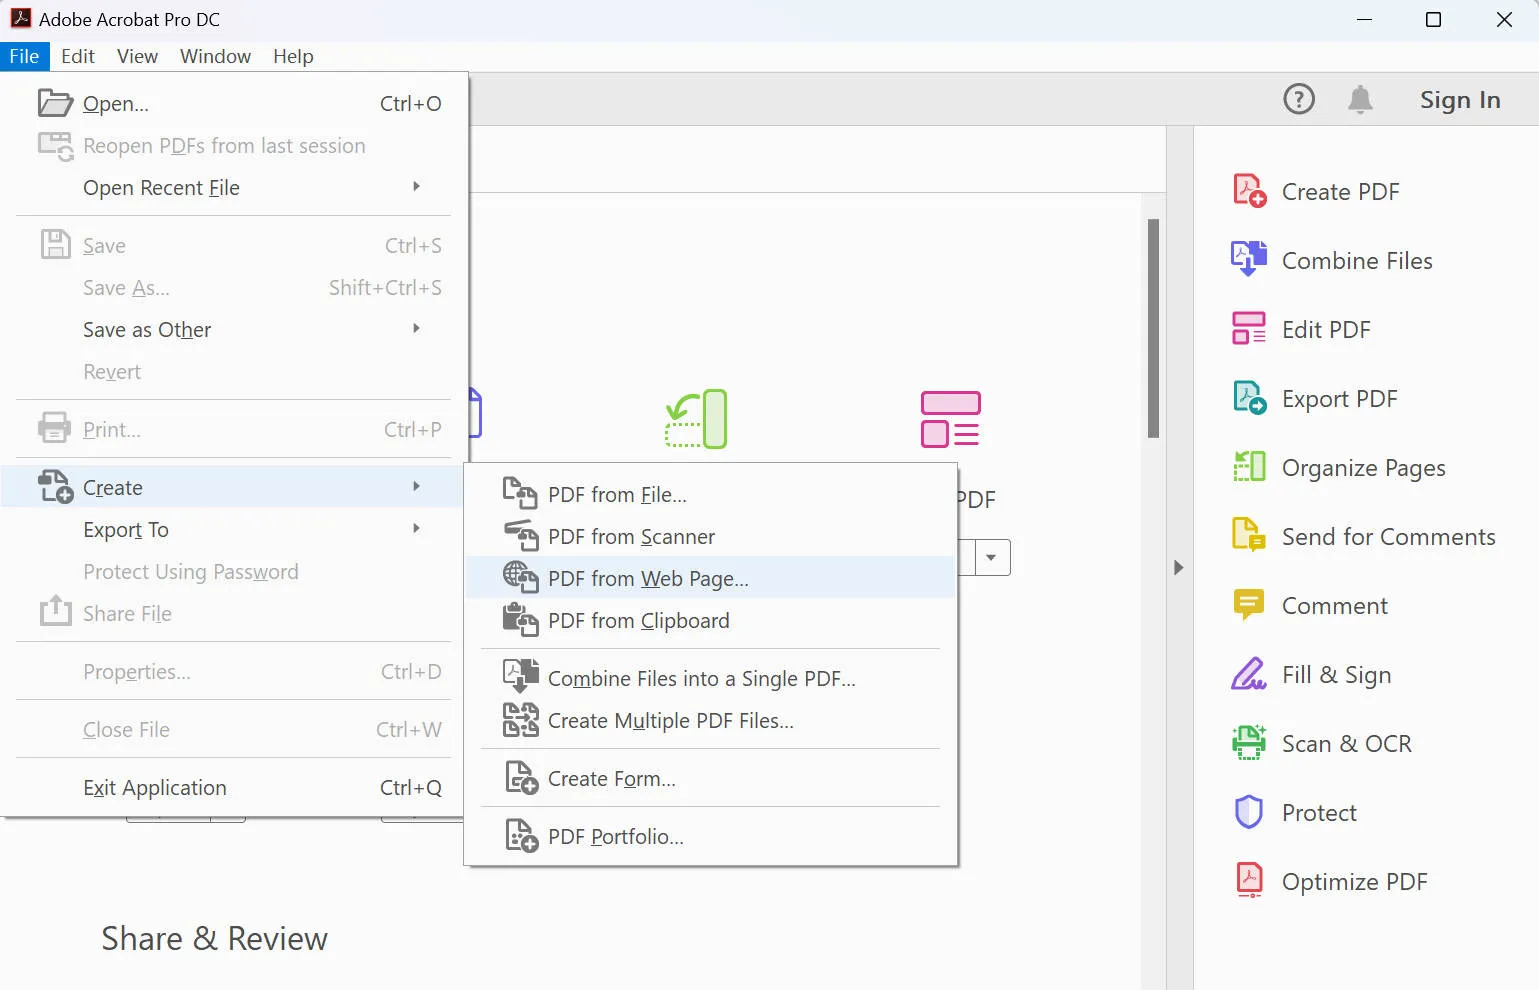
Task: Open the Optimize PDF tool
Action: point(1355,881)
